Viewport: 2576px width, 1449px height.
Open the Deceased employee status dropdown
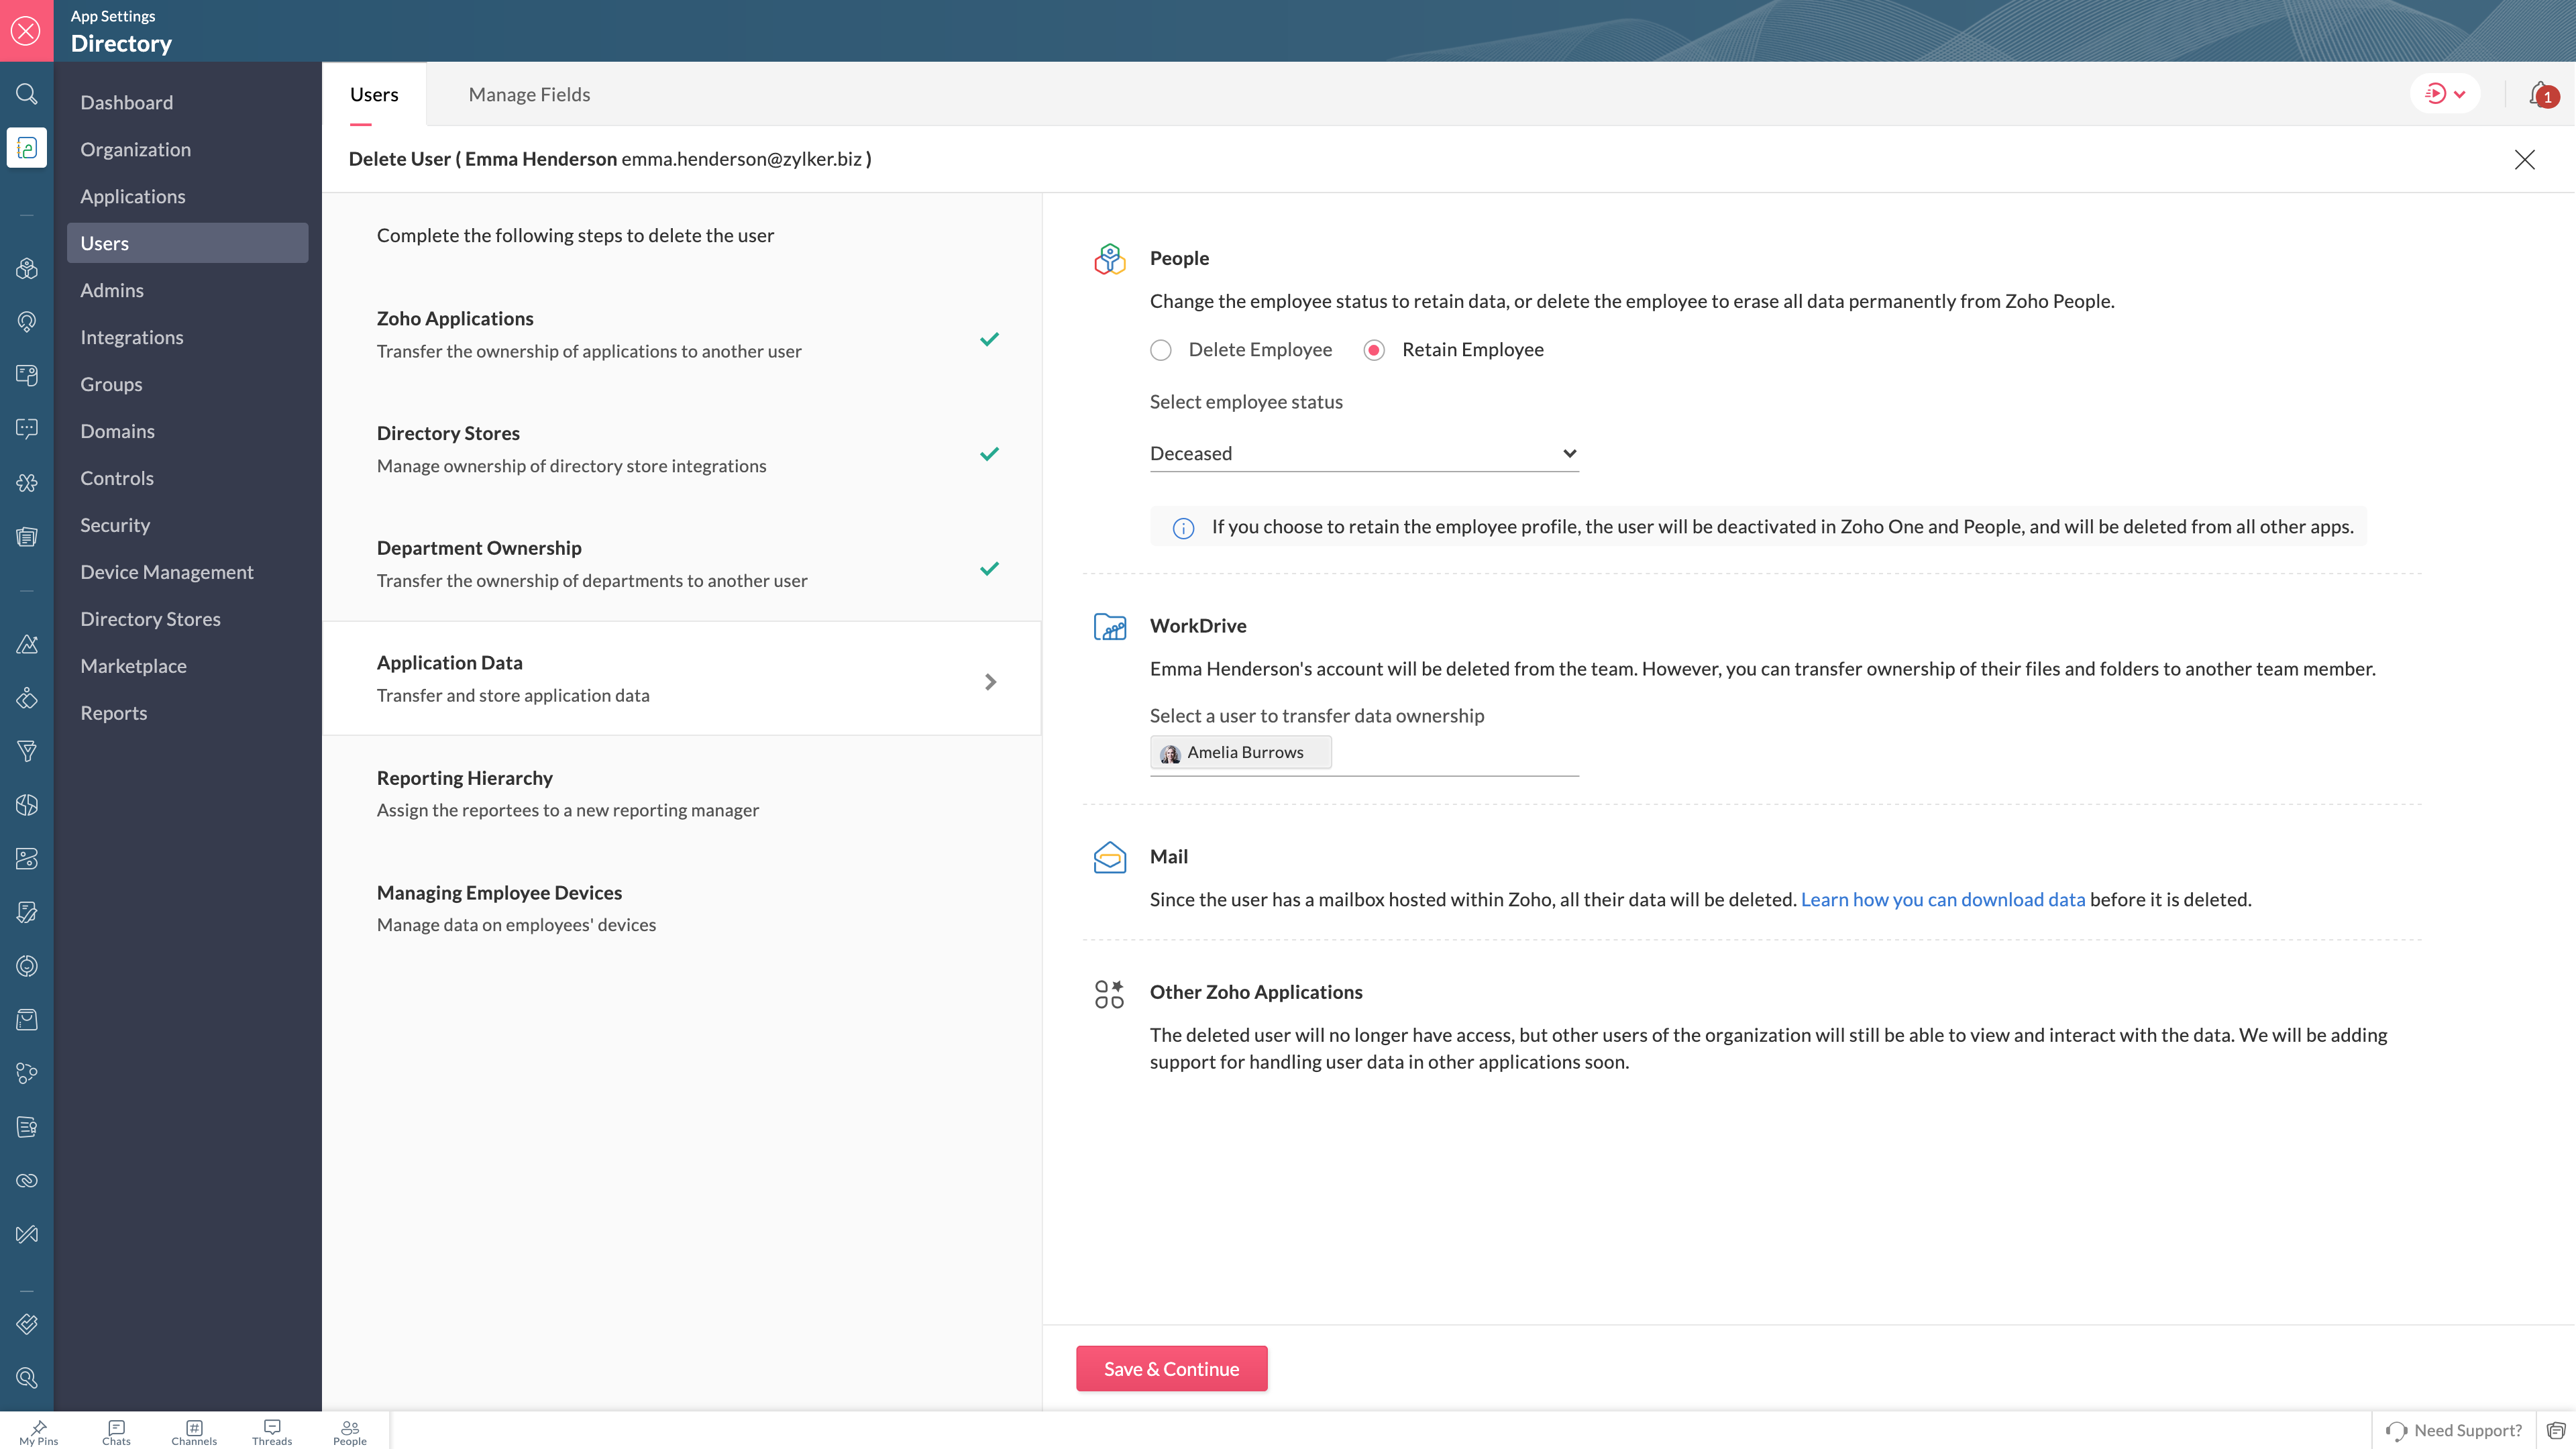(1363, 453)
